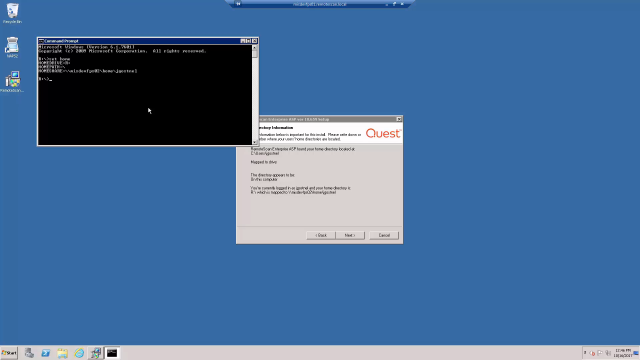640x360 pixels.
Task: Click the Quest logo in the setup dialog
Action: coord(383,133)
